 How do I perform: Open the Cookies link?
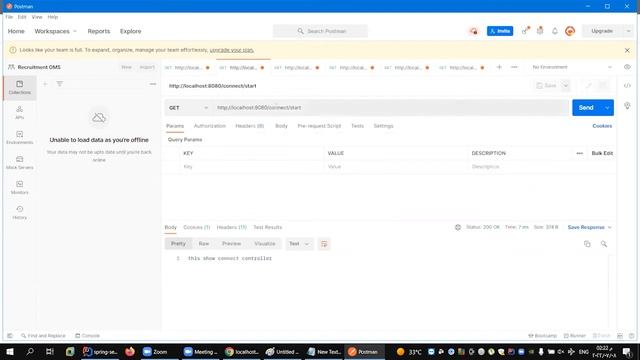(x=602, y=126)
